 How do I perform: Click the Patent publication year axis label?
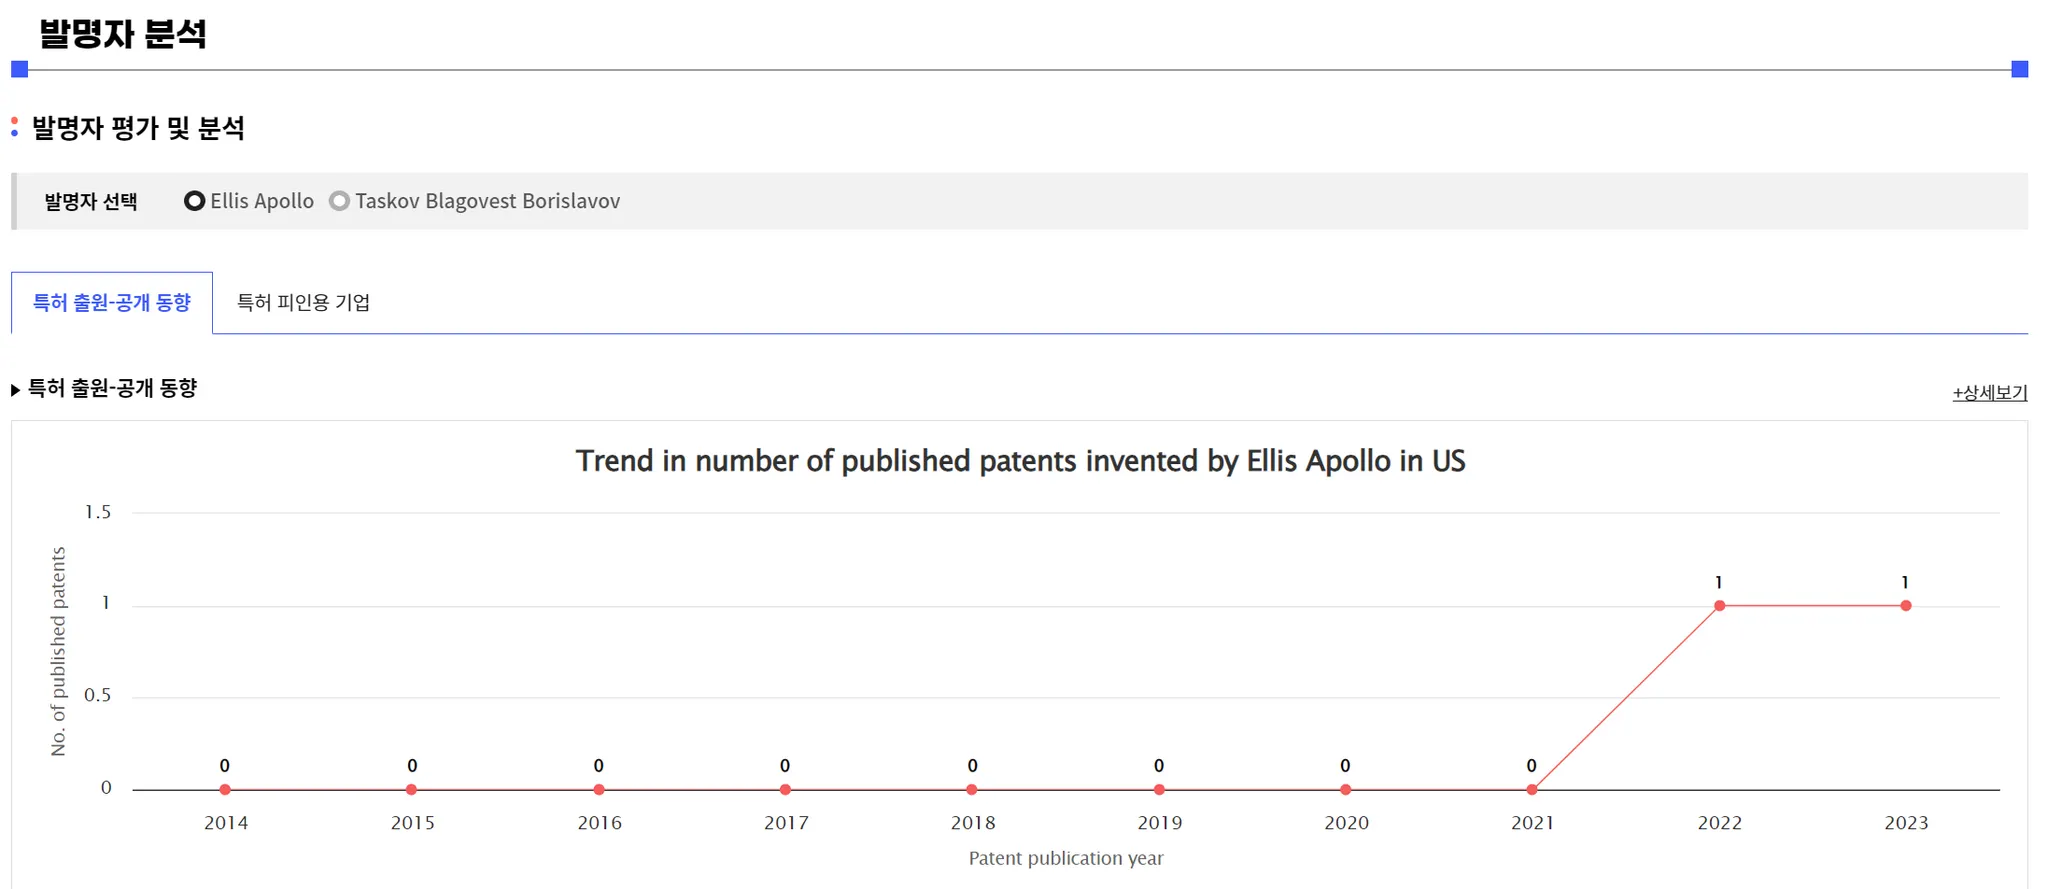(x=1066, y=858)
